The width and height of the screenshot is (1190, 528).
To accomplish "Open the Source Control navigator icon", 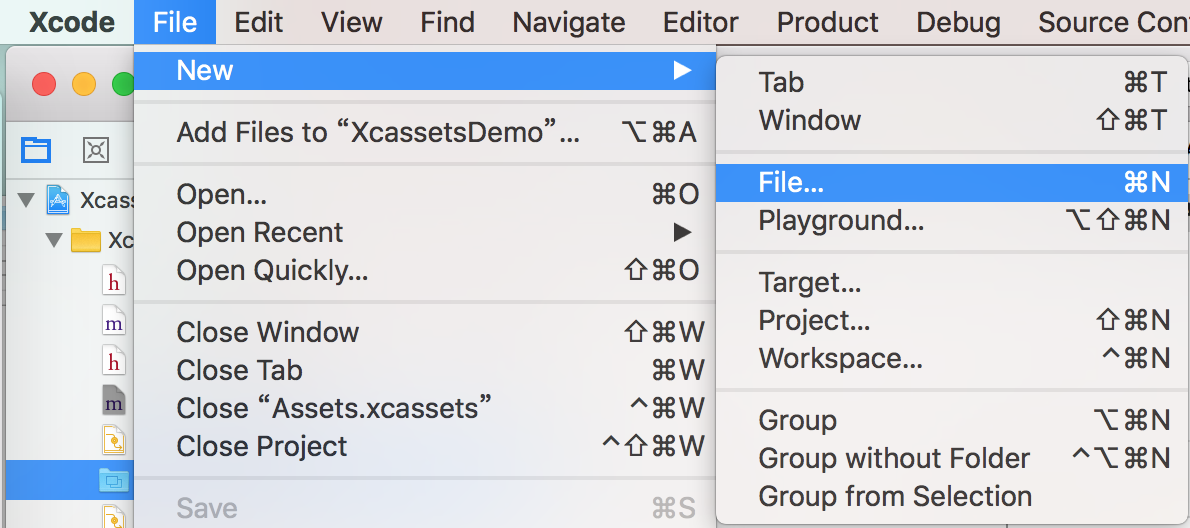I will coord(95,150).
